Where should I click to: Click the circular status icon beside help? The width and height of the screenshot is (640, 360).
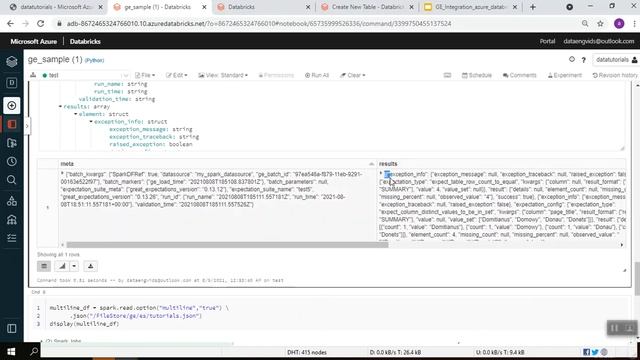click(x=572, y=60)
